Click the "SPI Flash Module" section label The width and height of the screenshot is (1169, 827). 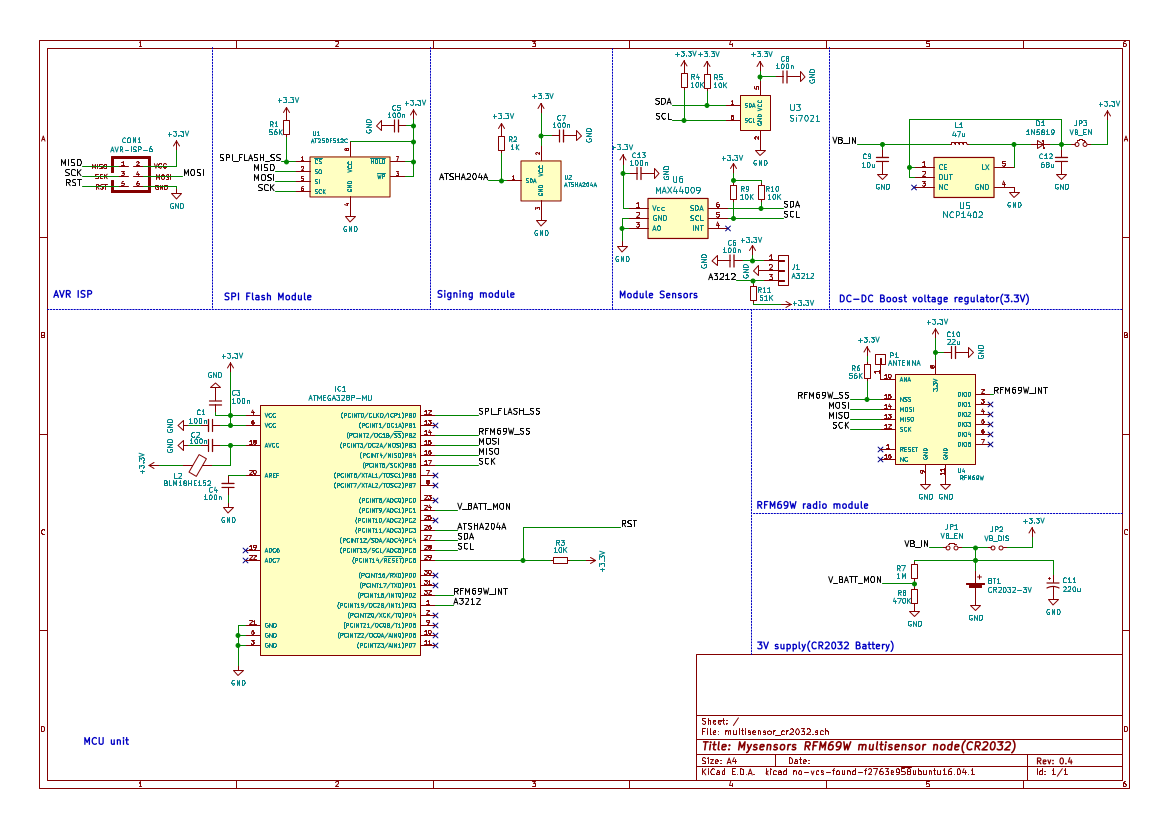pos(267,297)
